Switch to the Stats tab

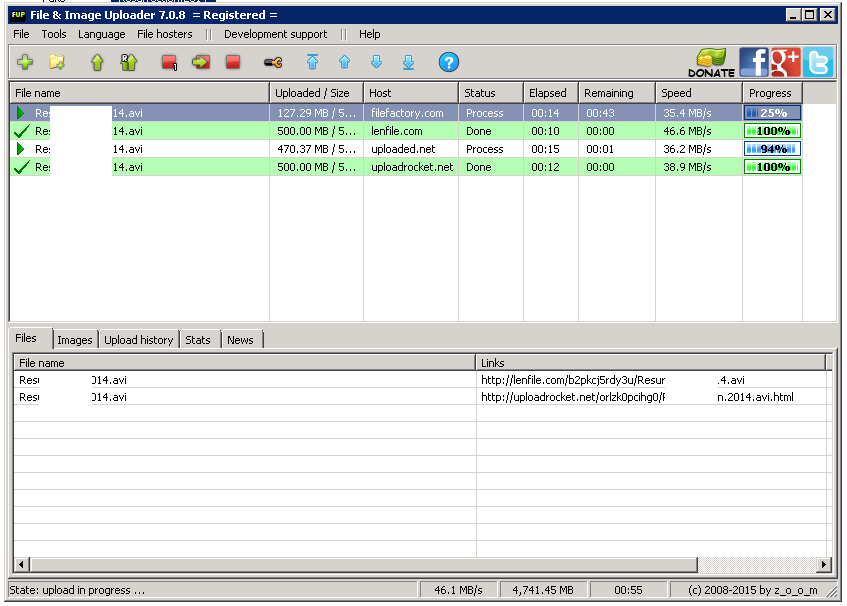point(198,340)
